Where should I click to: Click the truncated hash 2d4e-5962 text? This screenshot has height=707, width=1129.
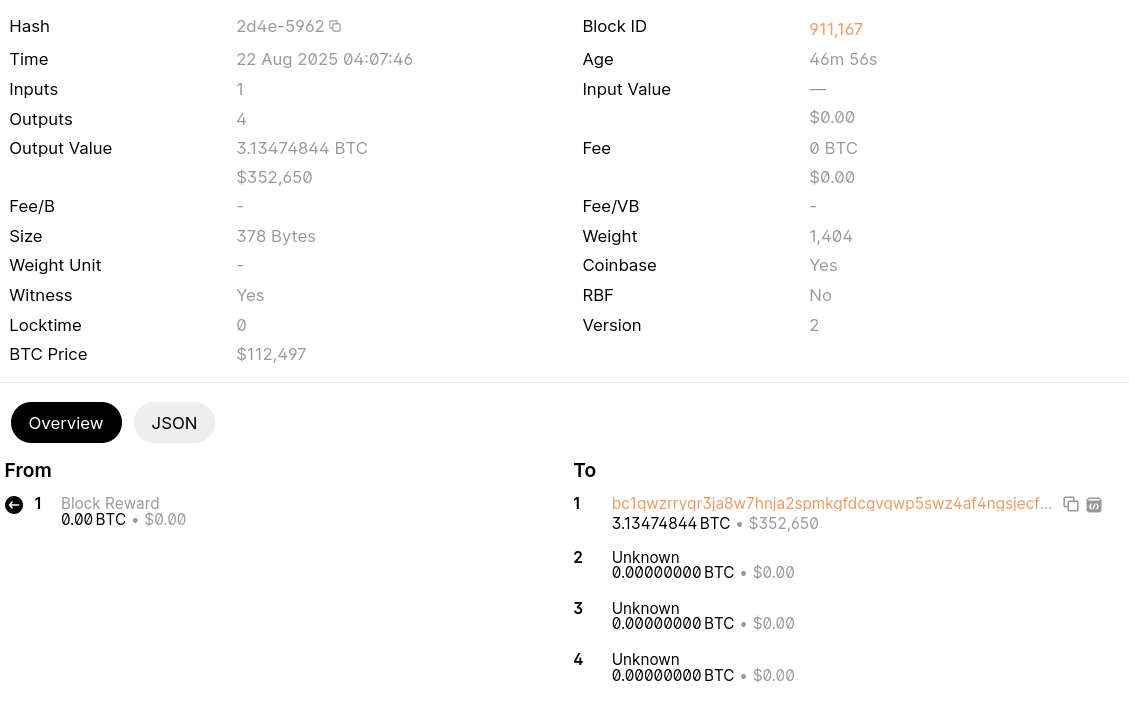pos(280,27)
